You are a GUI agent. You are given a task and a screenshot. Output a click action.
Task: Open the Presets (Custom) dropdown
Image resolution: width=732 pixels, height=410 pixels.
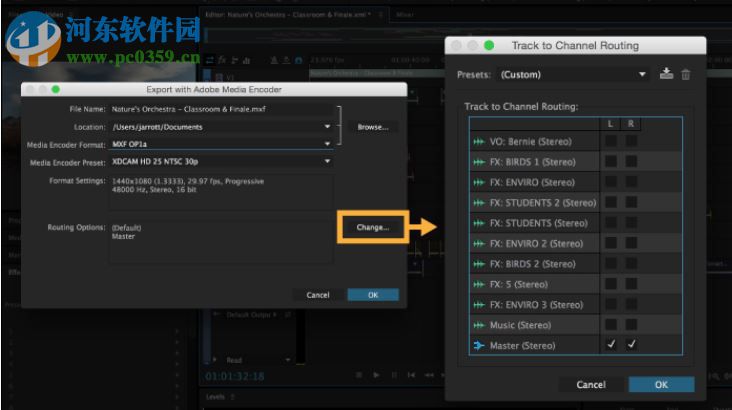coord(573,75)
